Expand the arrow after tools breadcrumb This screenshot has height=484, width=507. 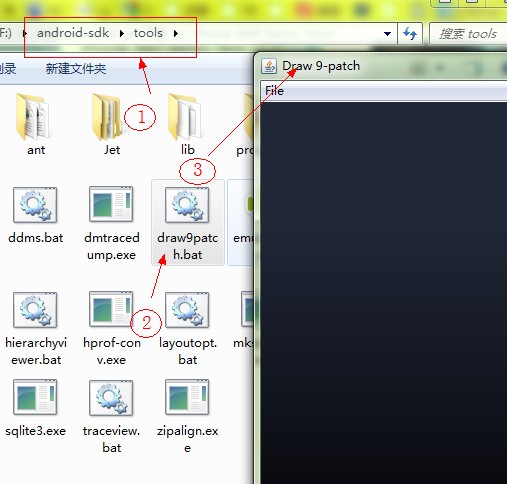[176, 33]
